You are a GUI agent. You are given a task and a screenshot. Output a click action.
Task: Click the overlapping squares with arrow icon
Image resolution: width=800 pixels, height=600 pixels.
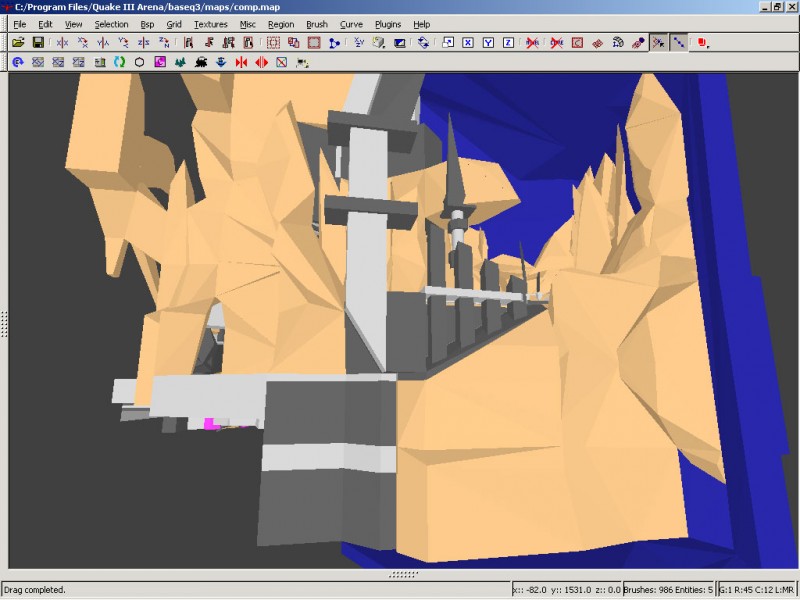pos(448,43)
